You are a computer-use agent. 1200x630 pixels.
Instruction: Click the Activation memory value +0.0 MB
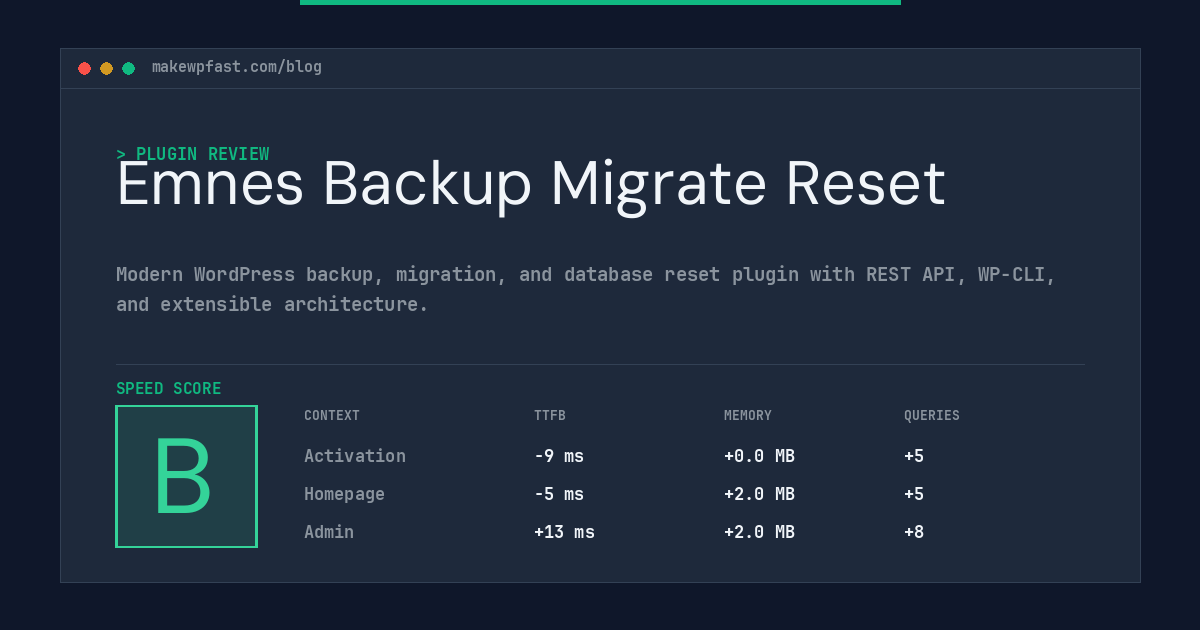click(759, 456)
